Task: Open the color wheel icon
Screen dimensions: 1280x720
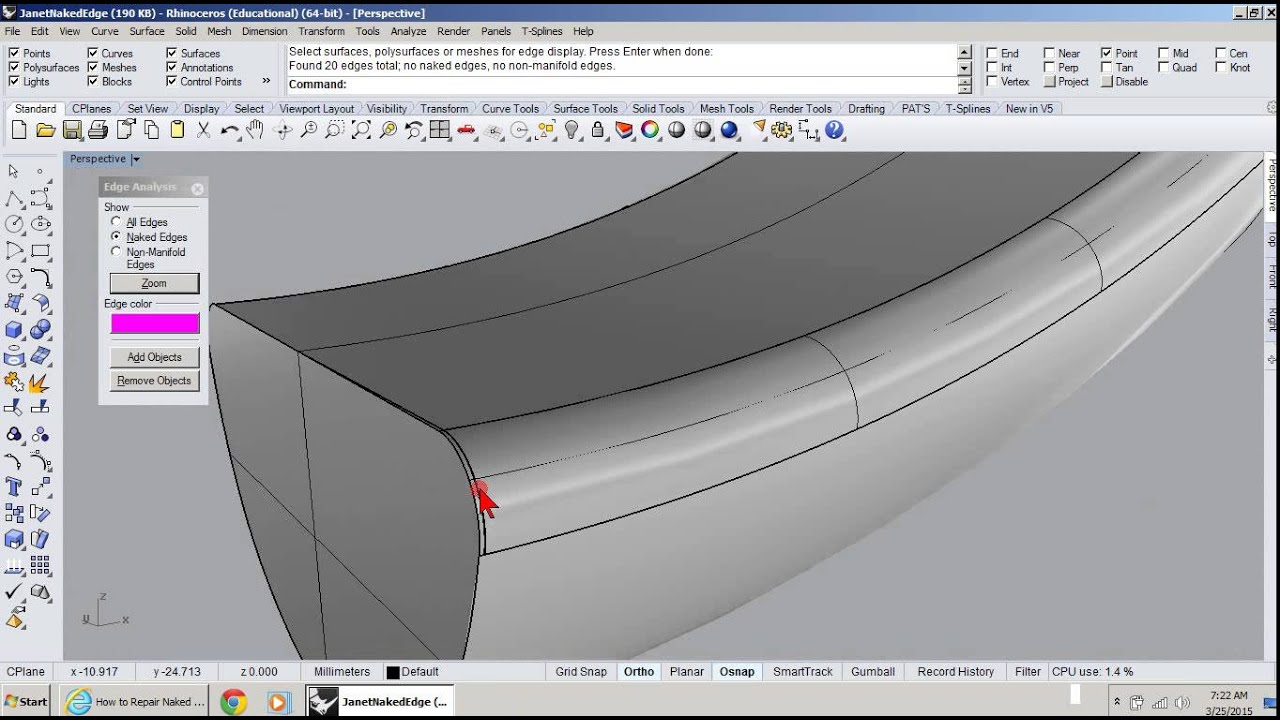Action: pos(650,130)
